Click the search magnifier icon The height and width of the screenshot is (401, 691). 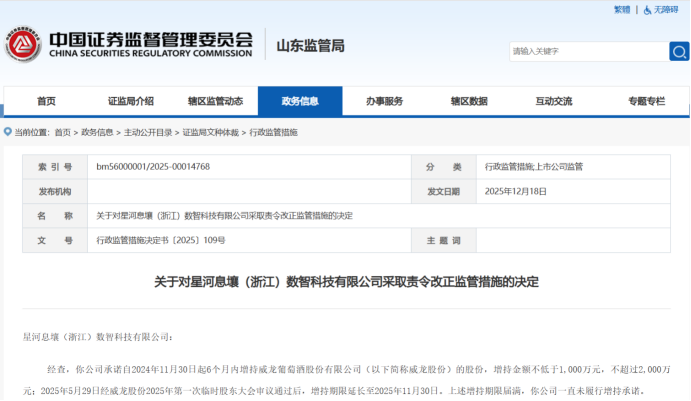pyautogui.click(x=678, y=51)
